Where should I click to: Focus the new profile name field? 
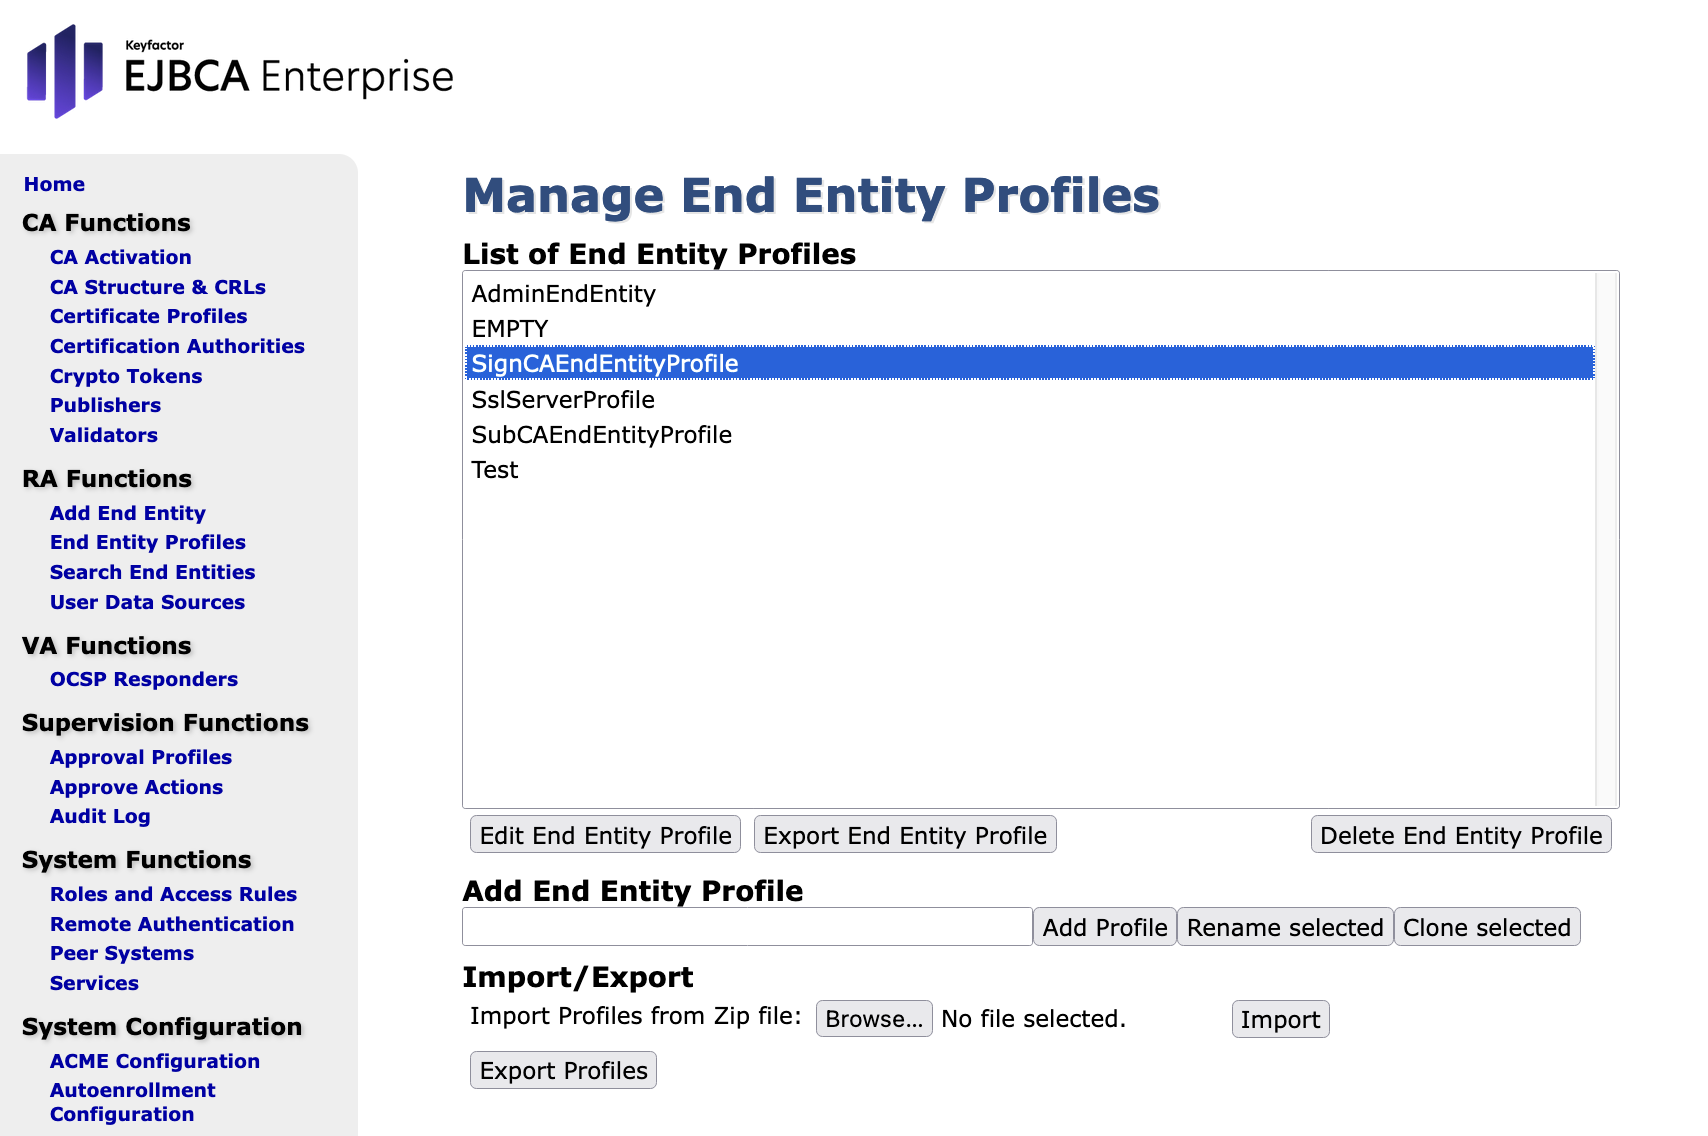[x=747, y=927]
